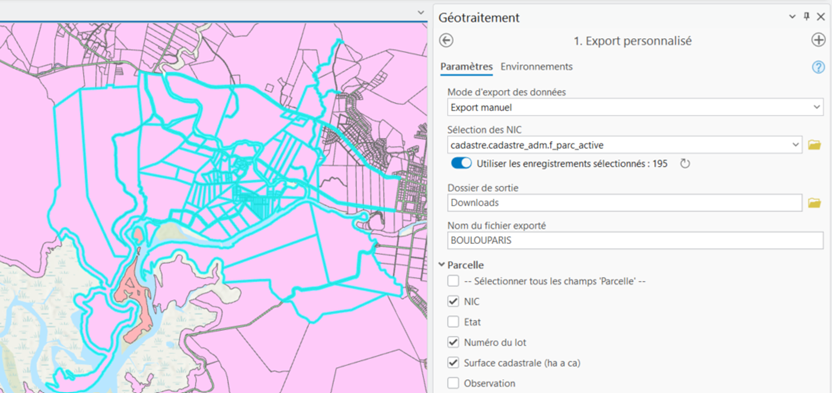832x393 pixels.
Task: Toggle Utiliser les enregistrements sélectionnés switch
Action: point(461,163)
